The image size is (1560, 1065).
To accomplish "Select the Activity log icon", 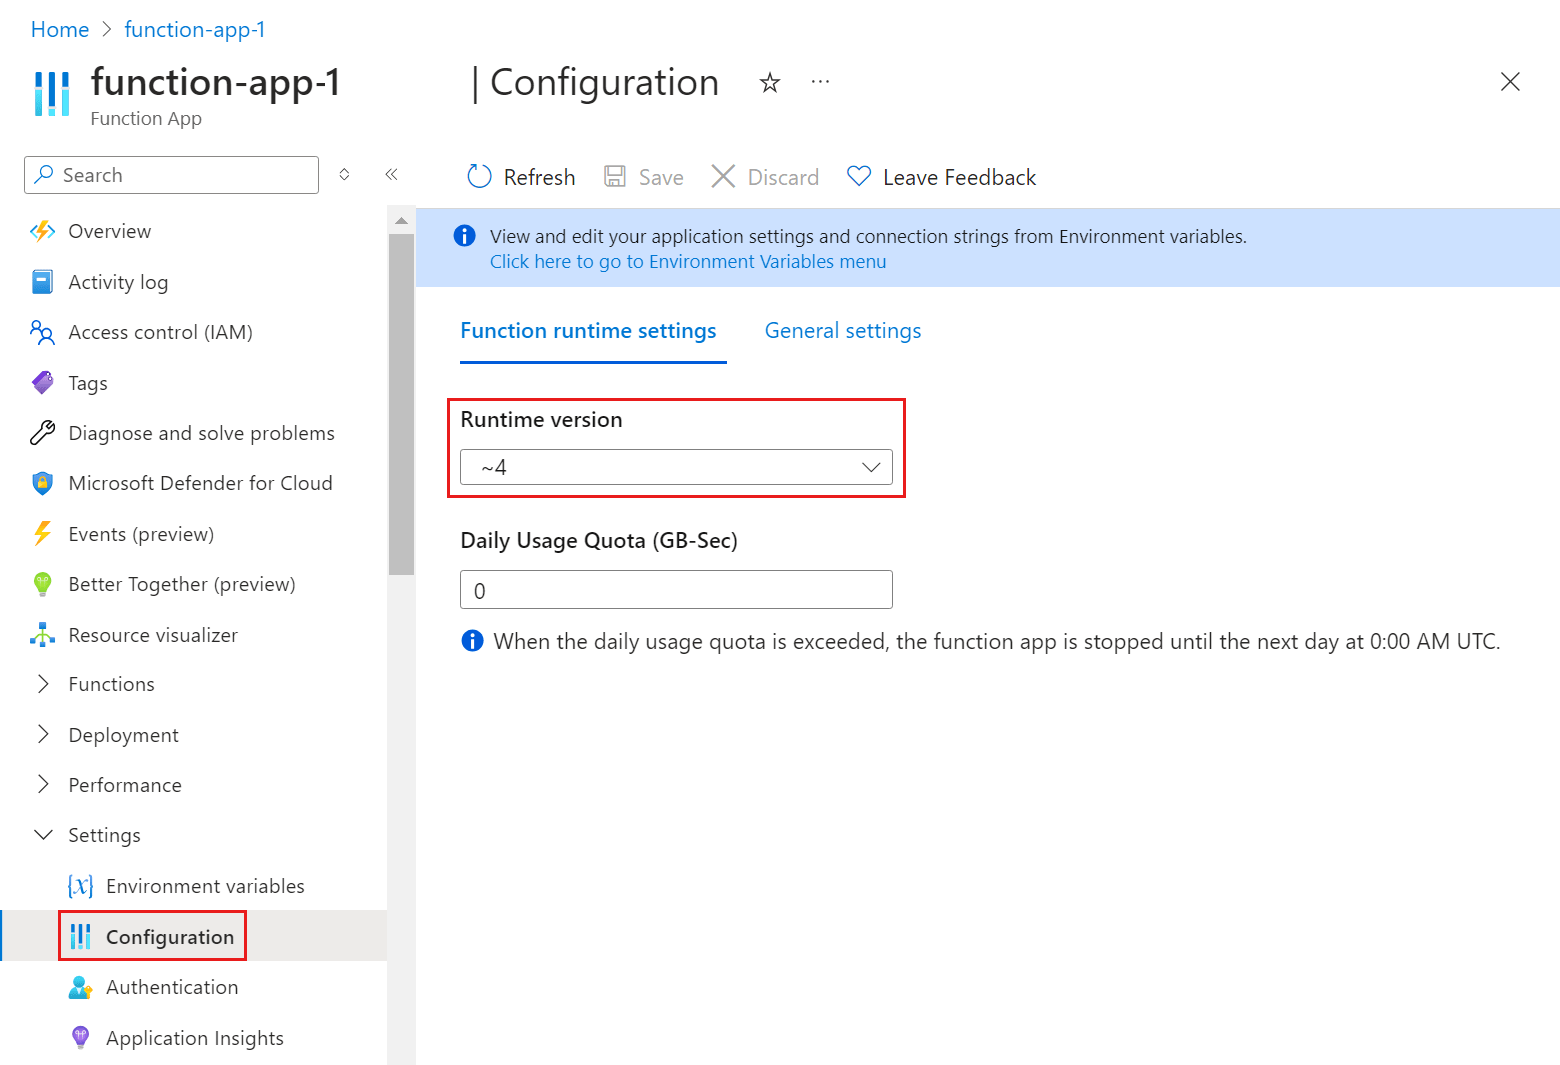I will click(42, 282).
